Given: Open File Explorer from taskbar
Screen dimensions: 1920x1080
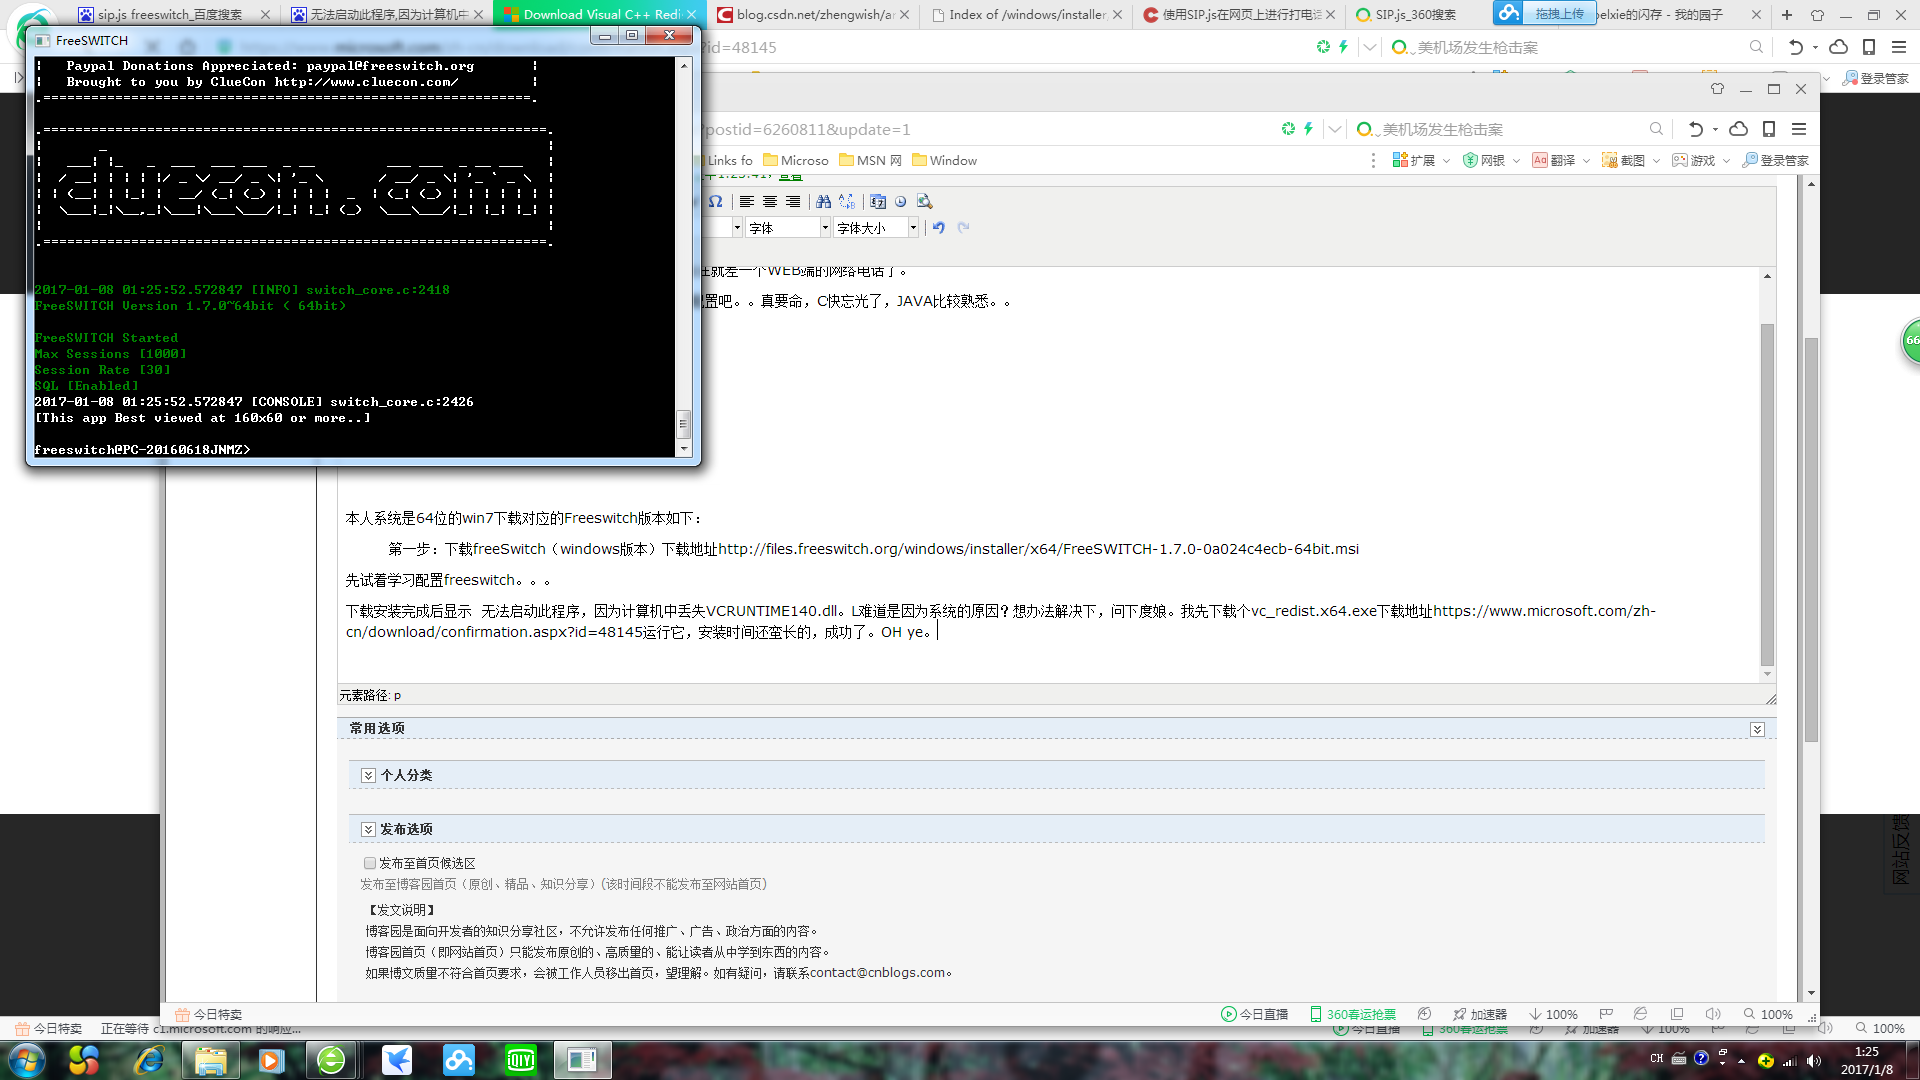Looking at the screenshot, I should [x=210, y=1060].
